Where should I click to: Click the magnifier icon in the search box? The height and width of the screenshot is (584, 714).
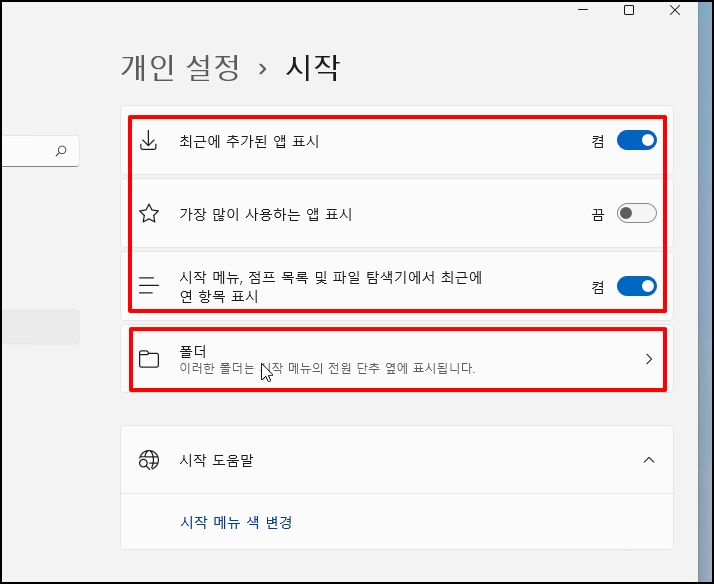point(61,151)
